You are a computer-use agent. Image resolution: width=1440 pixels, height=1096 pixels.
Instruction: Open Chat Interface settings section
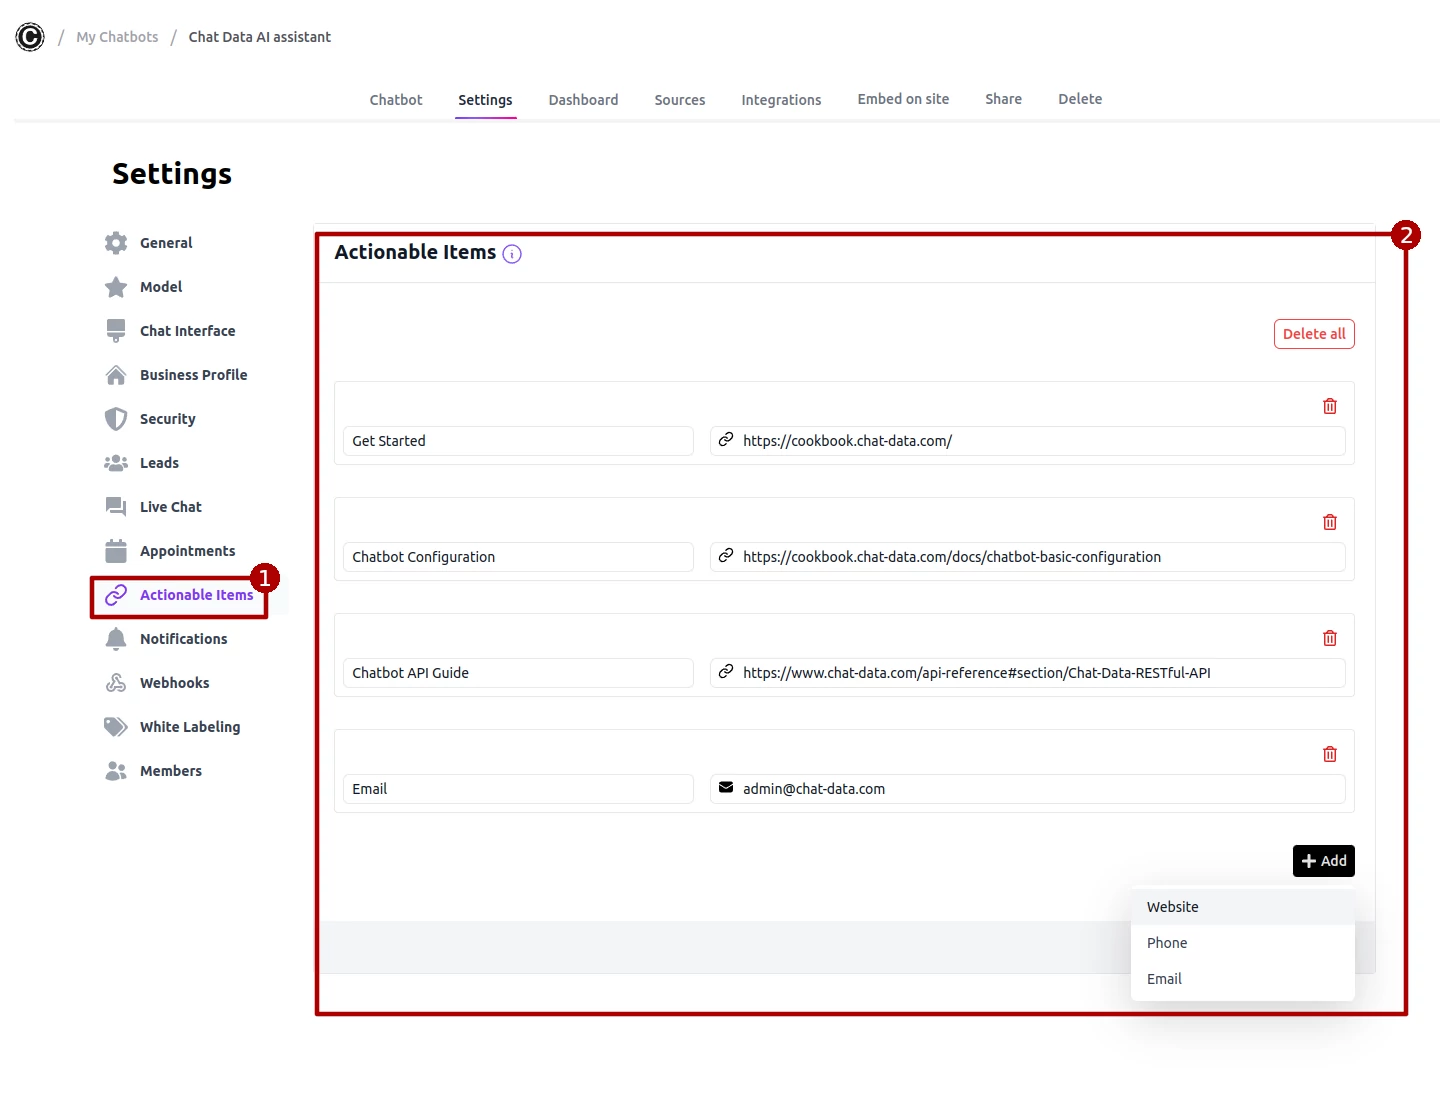tap(188, 331)
